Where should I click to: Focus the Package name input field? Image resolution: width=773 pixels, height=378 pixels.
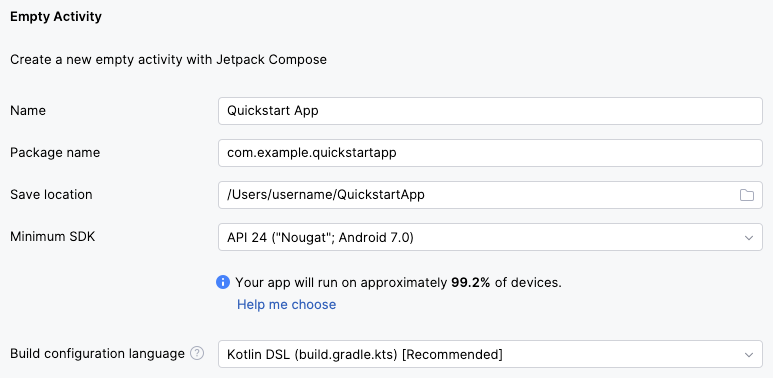pos(491,153)
